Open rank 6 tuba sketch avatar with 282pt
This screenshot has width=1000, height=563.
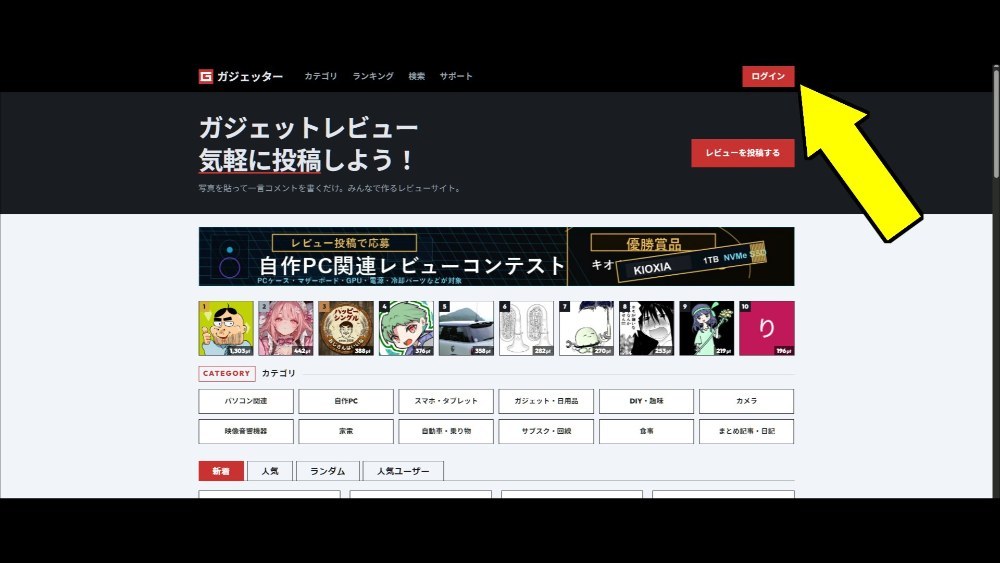[526, 328]
